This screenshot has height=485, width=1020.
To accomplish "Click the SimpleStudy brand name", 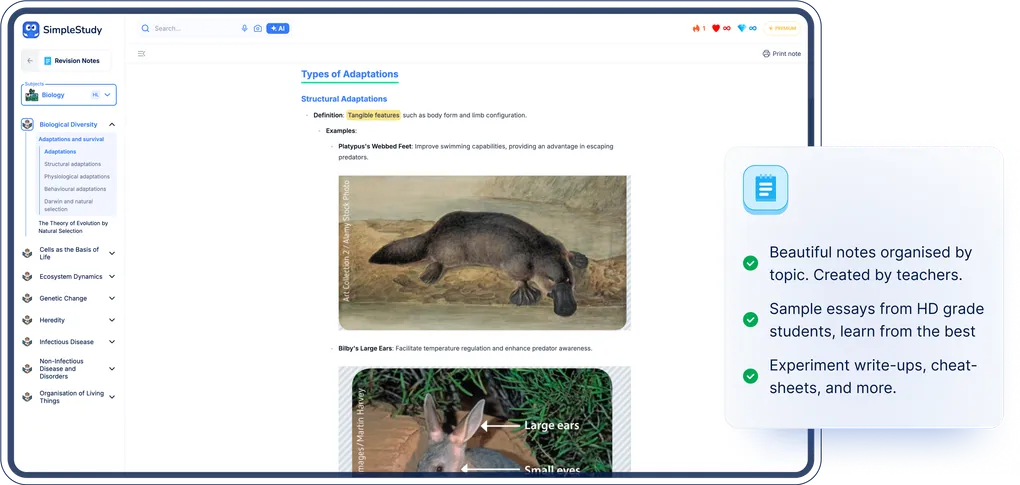I will 72,29.
